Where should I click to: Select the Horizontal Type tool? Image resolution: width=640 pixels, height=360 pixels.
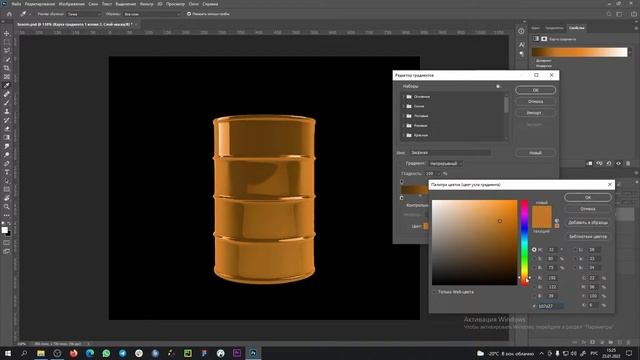tap(7, 172)
